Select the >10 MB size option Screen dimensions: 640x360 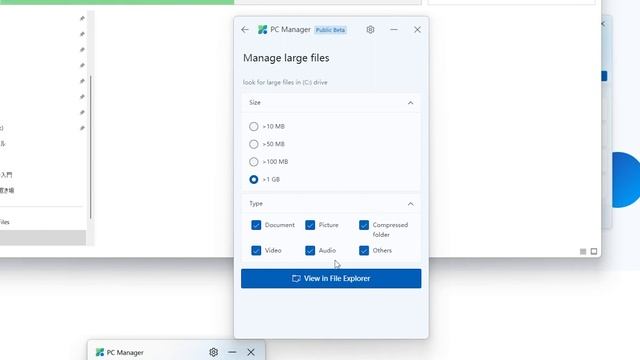click(x=253, y=127)
